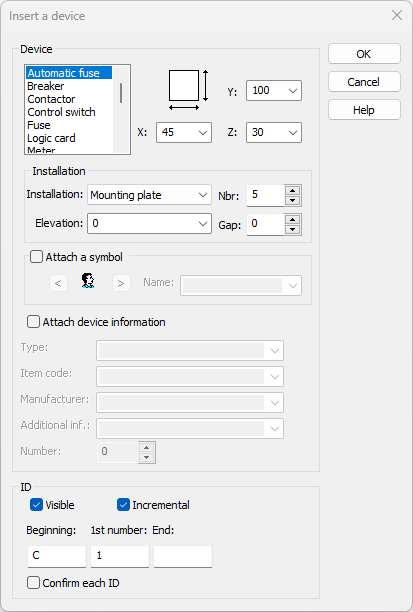Click the device dimension preview square

click(x=184, y=85)
